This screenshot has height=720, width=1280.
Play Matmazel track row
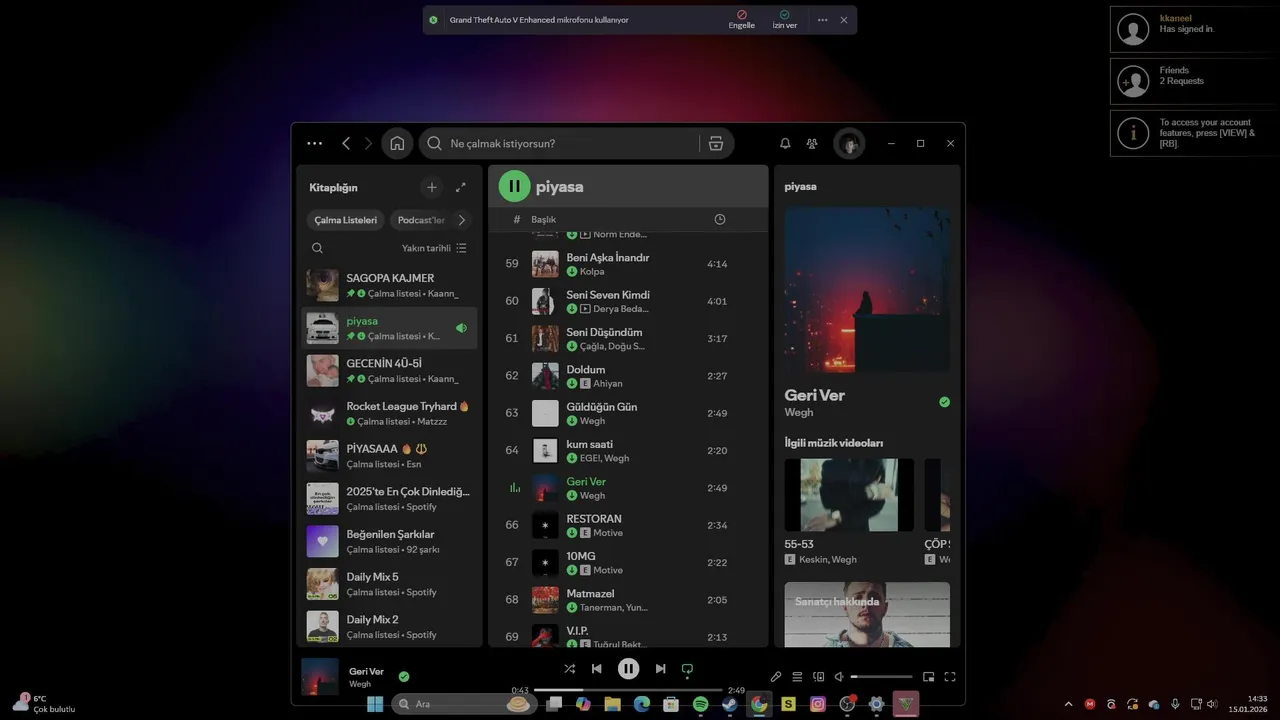point(630,600)
